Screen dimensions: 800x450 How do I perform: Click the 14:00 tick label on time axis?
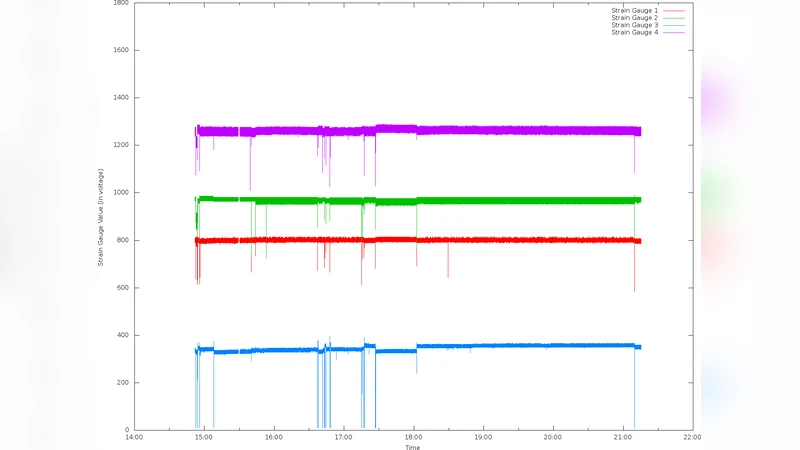pos(134,437)
